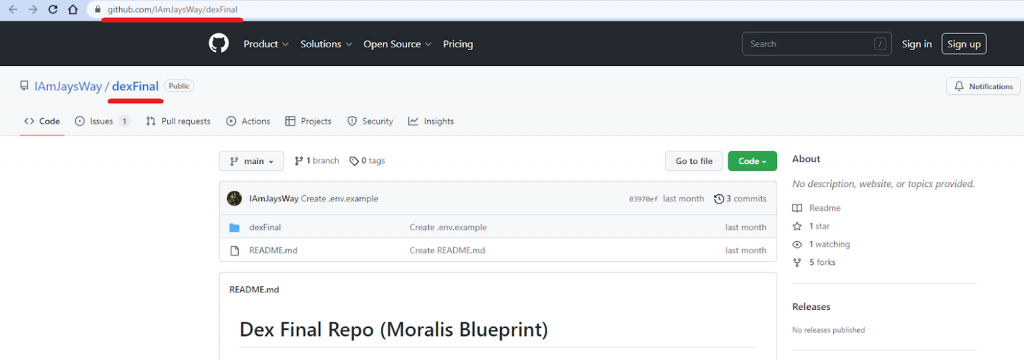Open the Insights tab
Viewport: 1024px width, 360px height.
click(x=431, y=121)
